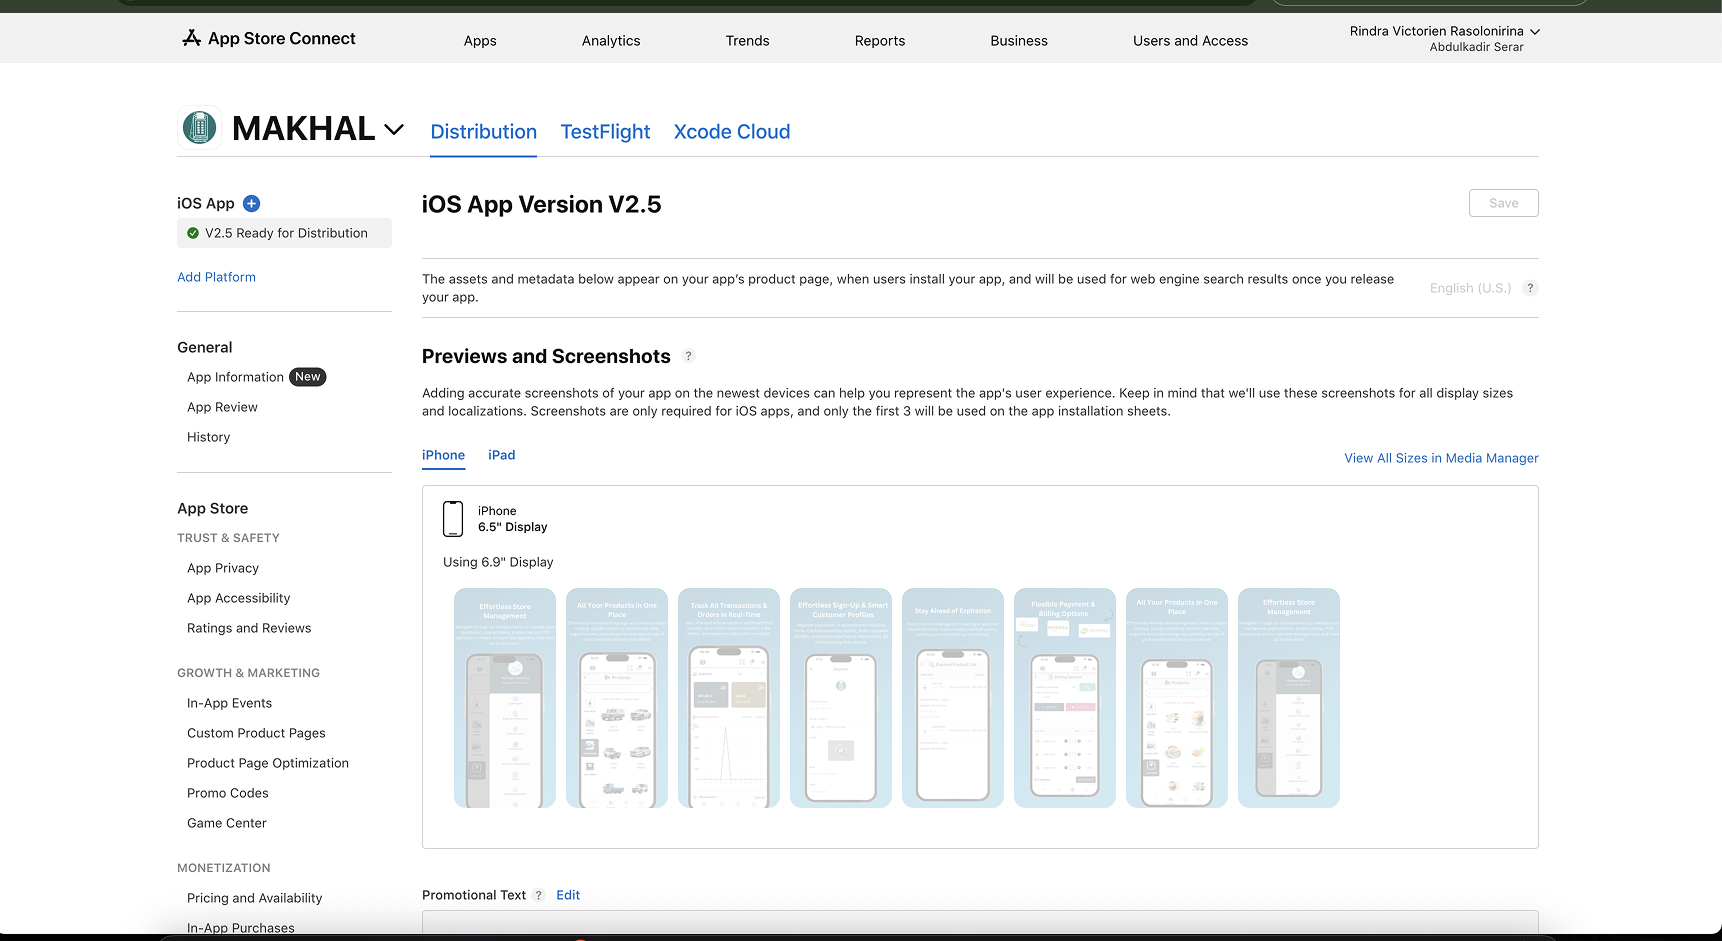Open In-App Events in sidebar
The image size is (1722, 941).
point(229,703)
